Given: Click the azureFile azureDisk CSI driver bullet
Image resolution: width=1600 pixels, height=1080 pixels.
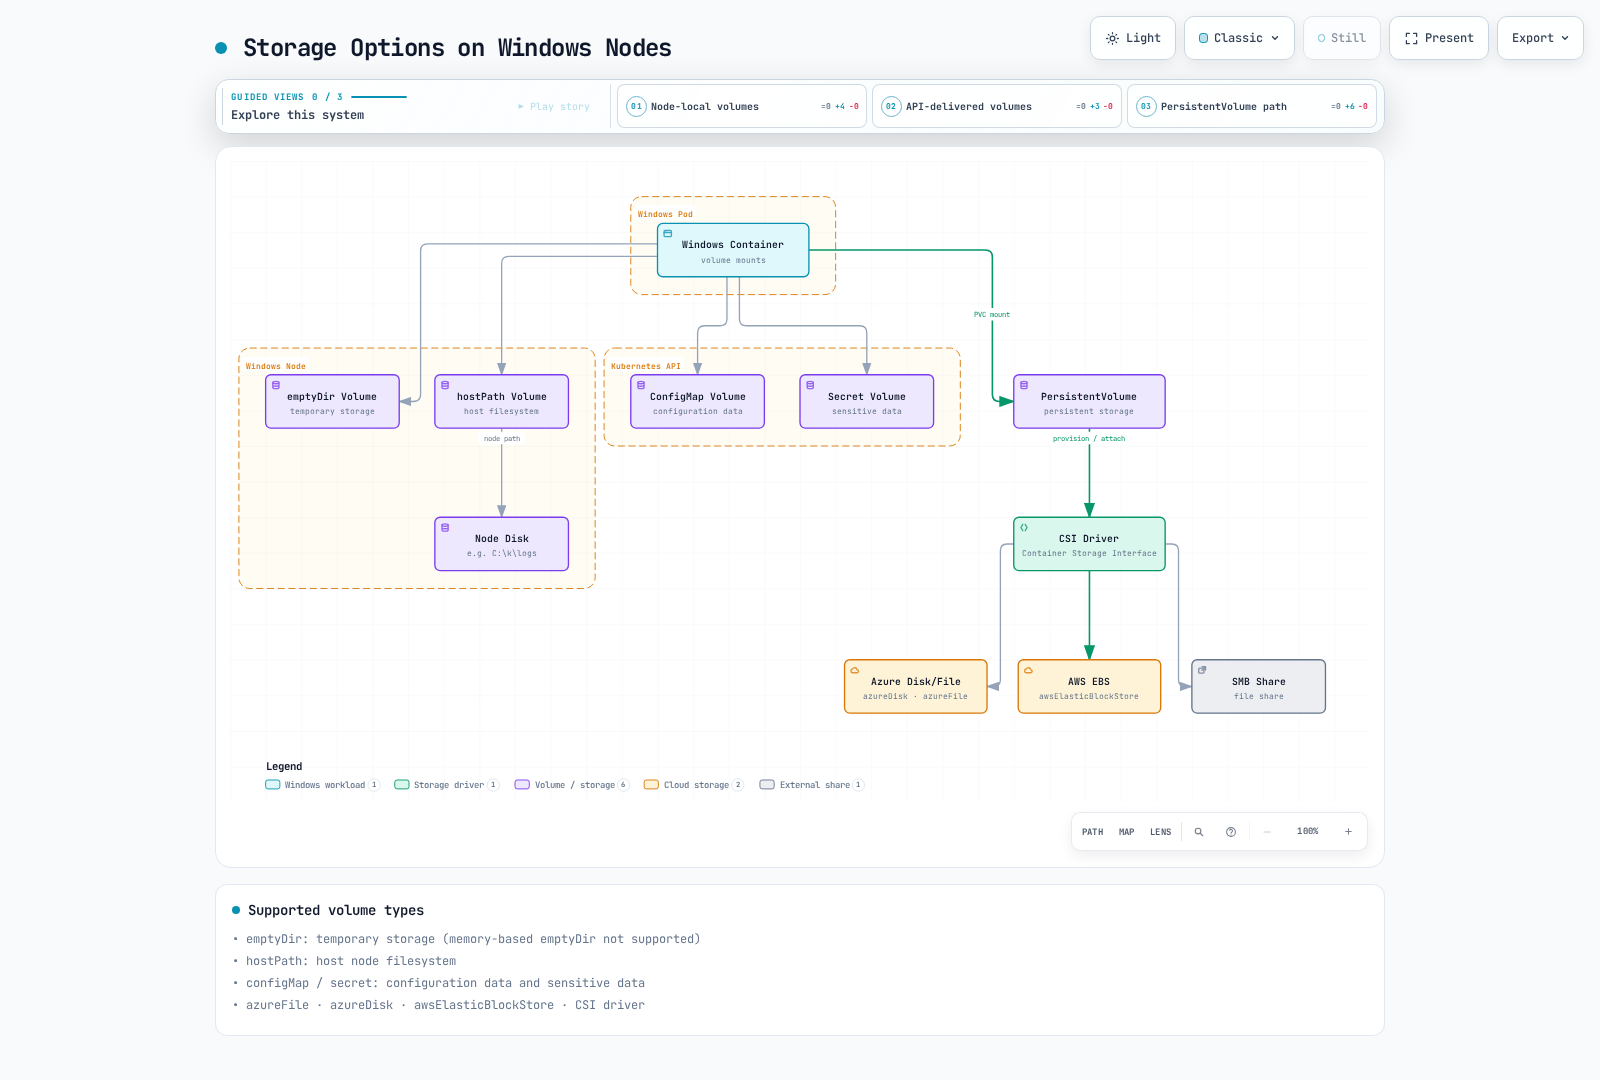Looking at the screenshot, I should pos(445,1005).
